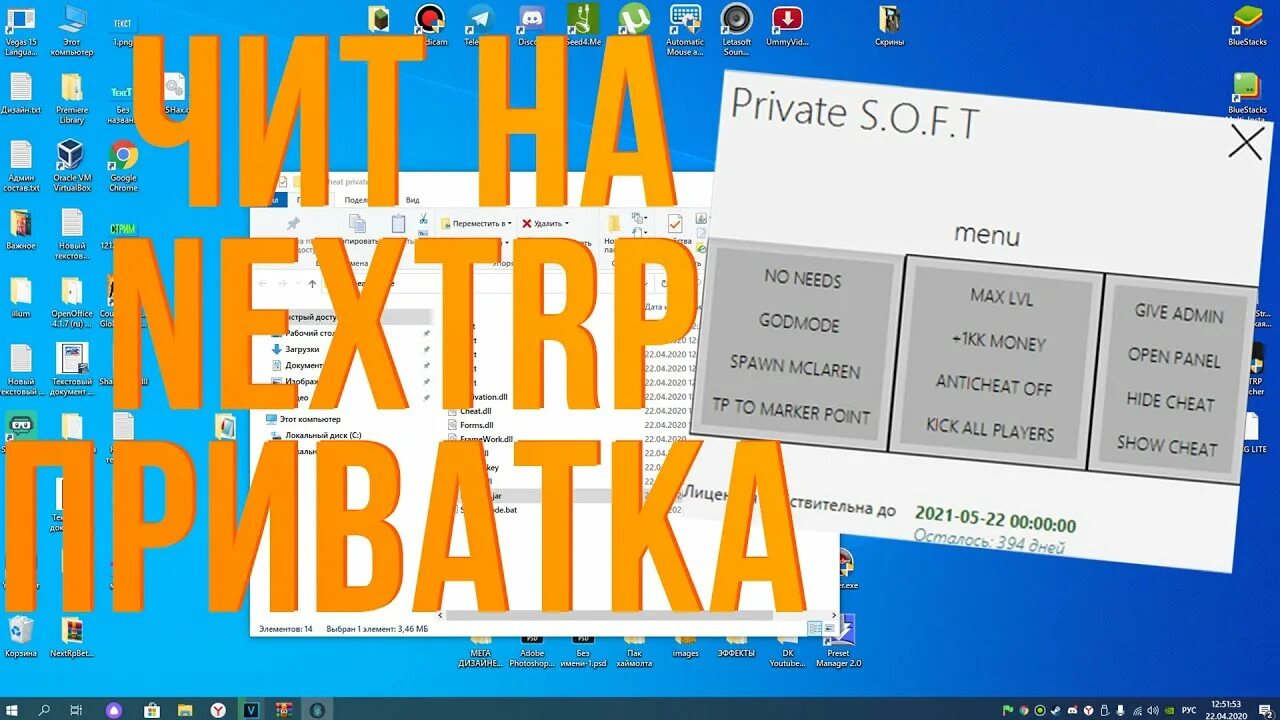Open Automatic Mouse desktop shortcut

click(x=685, y=30)
